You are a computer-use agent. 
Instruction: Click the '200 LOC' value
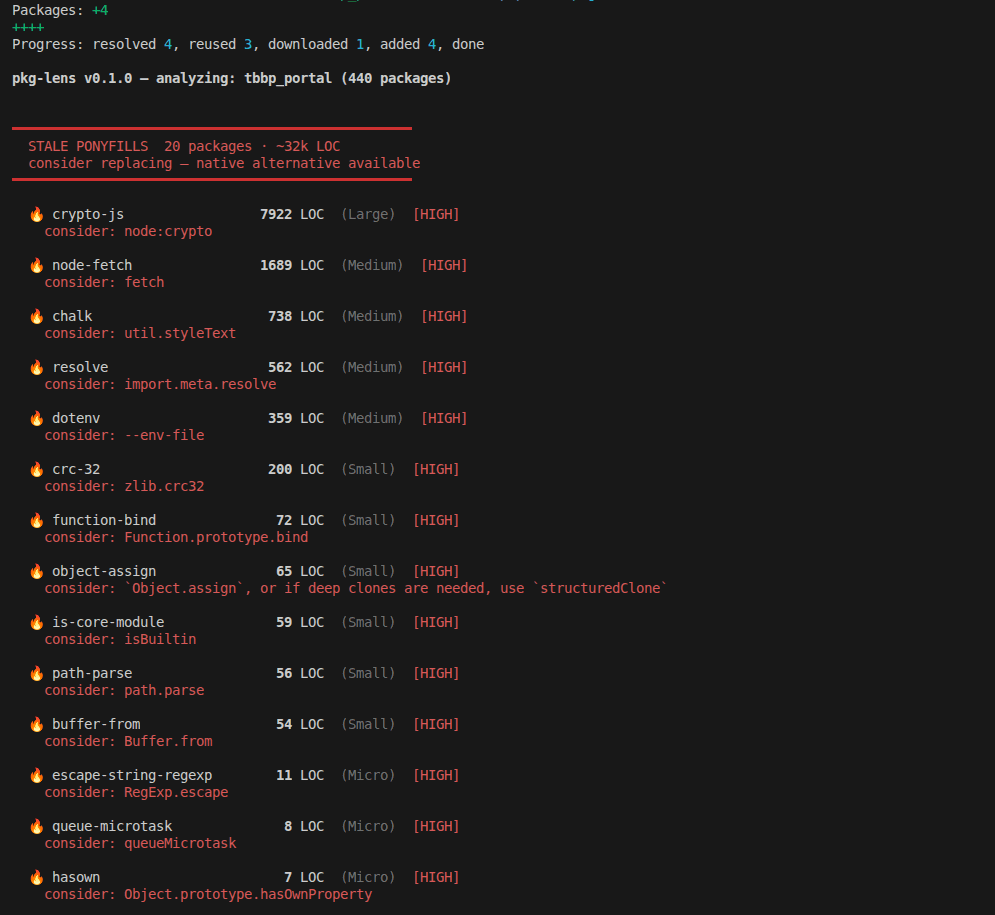pyautogui.click(x=296, y=470)
